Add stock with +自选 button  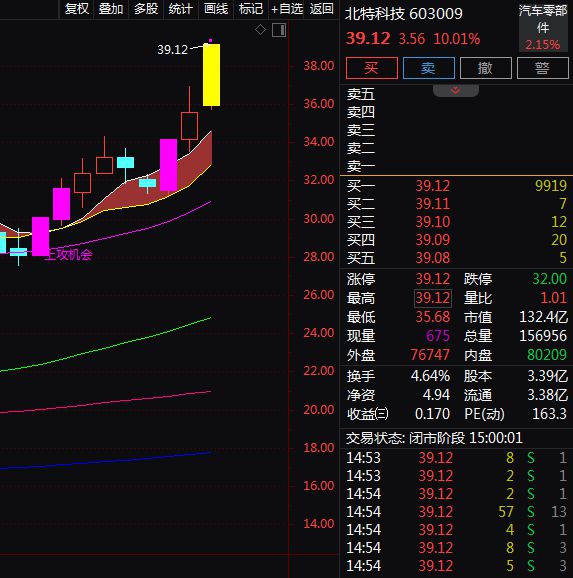point(286,8)
